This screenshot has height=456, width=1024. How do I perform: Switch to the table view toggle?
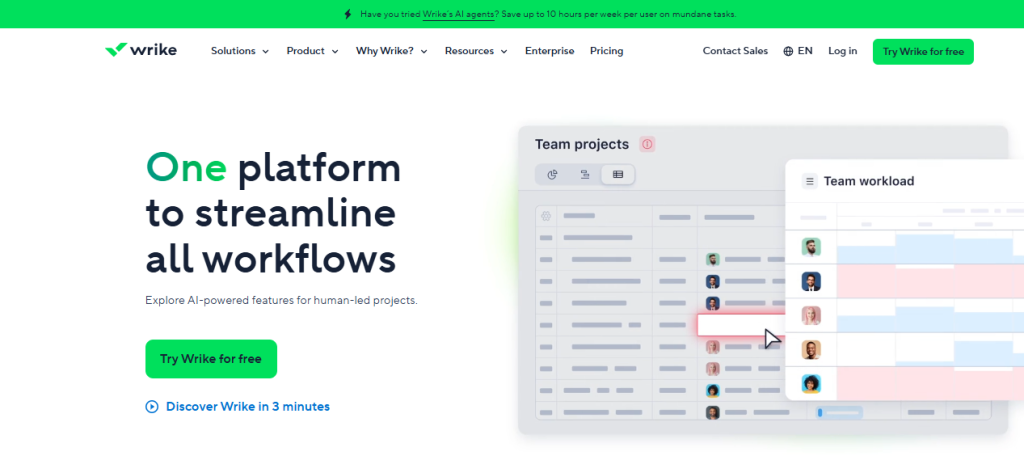617,174
